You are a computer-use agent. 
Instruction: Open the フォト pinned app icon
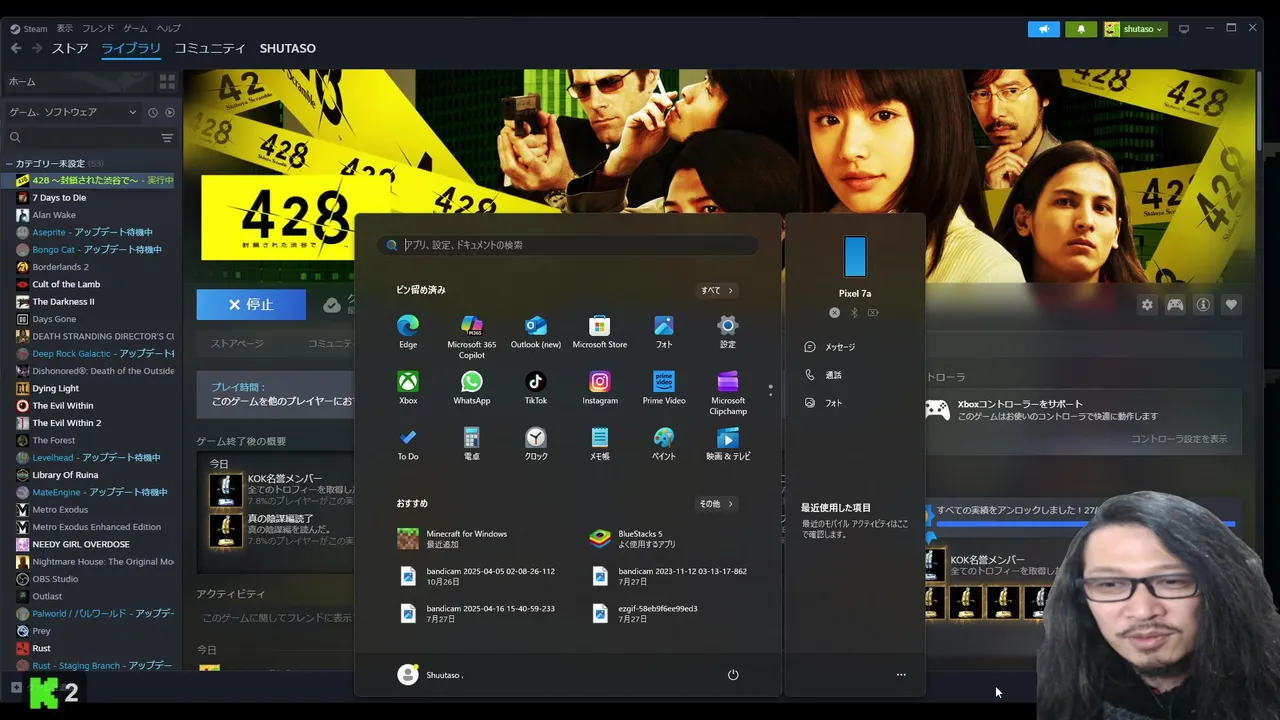(x=664, y=331)
